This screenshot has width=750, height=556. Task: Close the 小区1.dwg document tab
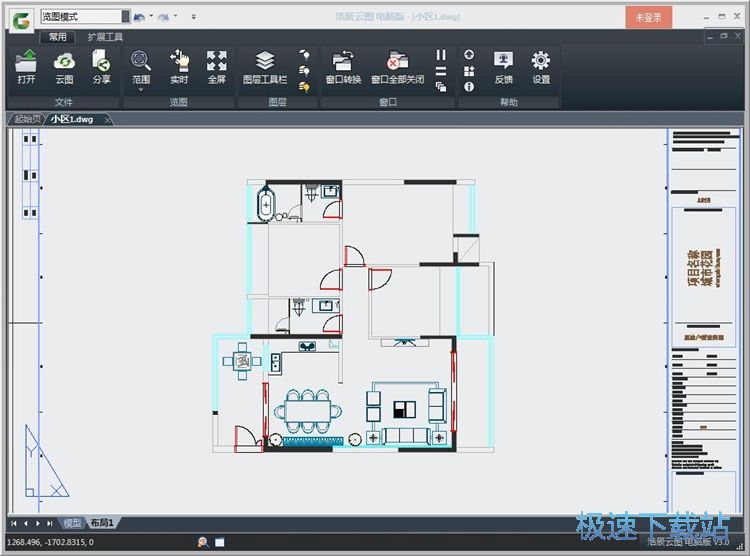tap(109, 120)
